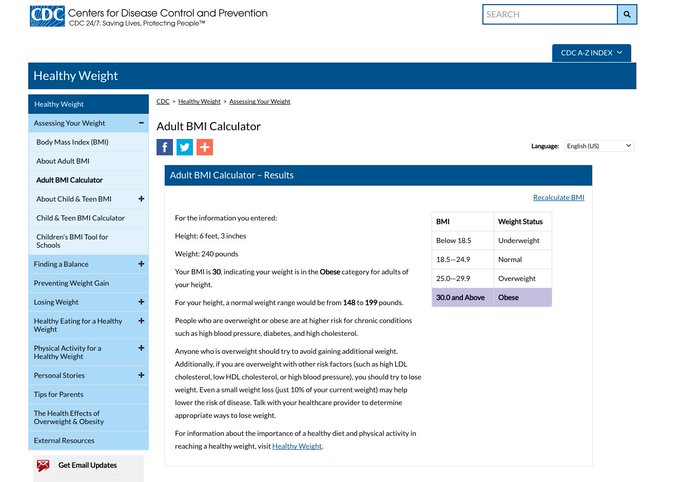
Task: Expand Healthy Eating for a Healthy Weight
Action: (x=141, y=321)
